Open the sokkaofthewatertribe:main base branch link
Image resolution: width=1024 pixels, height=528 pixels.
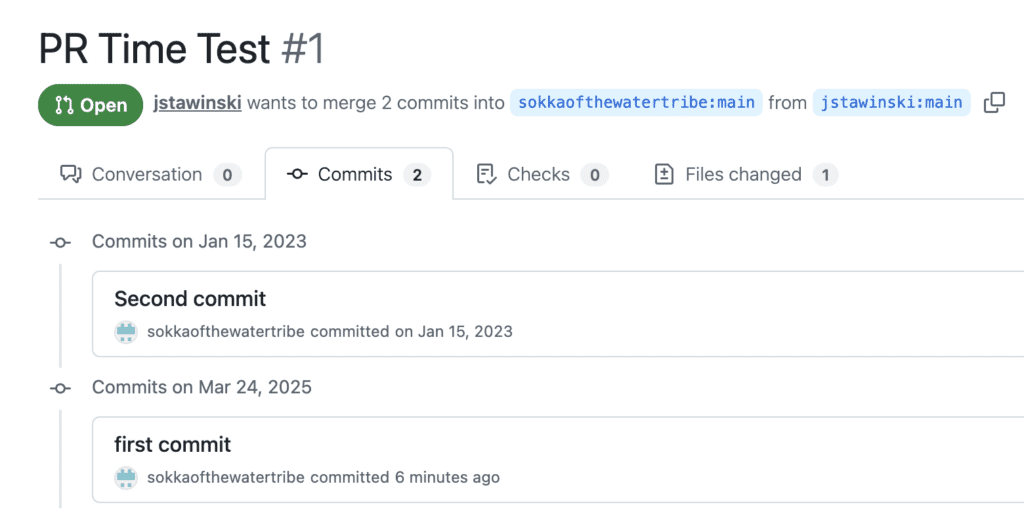coord(636,103)
